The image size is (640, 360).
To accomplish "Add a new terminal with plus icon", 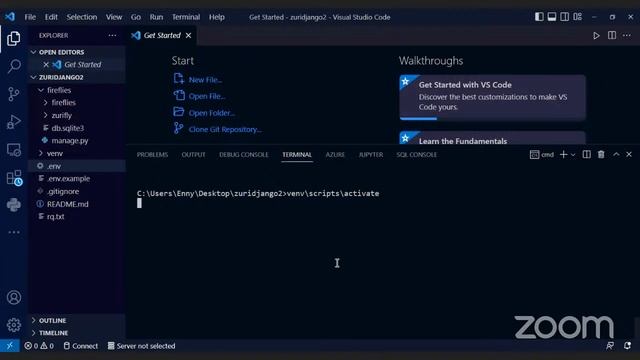I will coord(564,155).
